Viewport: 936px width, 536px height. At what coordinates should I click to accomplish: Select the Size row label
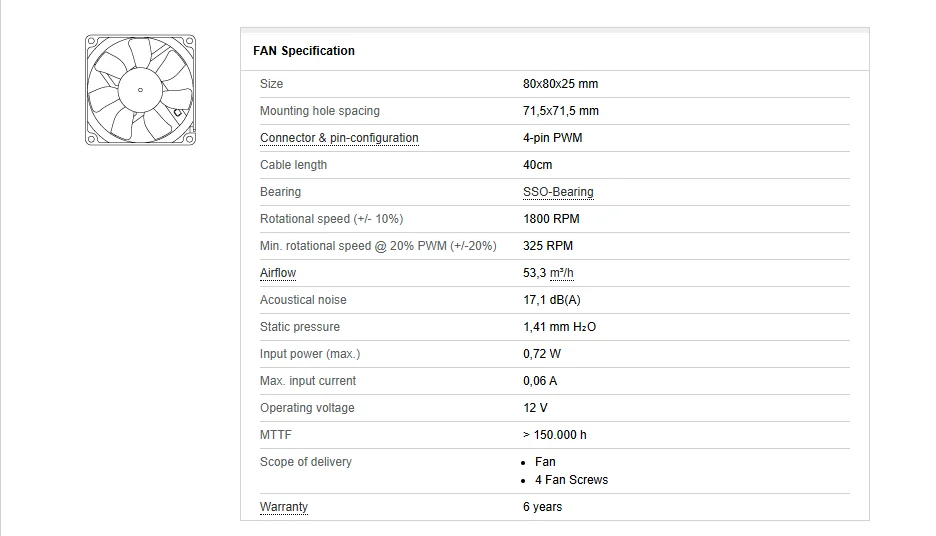(271, 84)
